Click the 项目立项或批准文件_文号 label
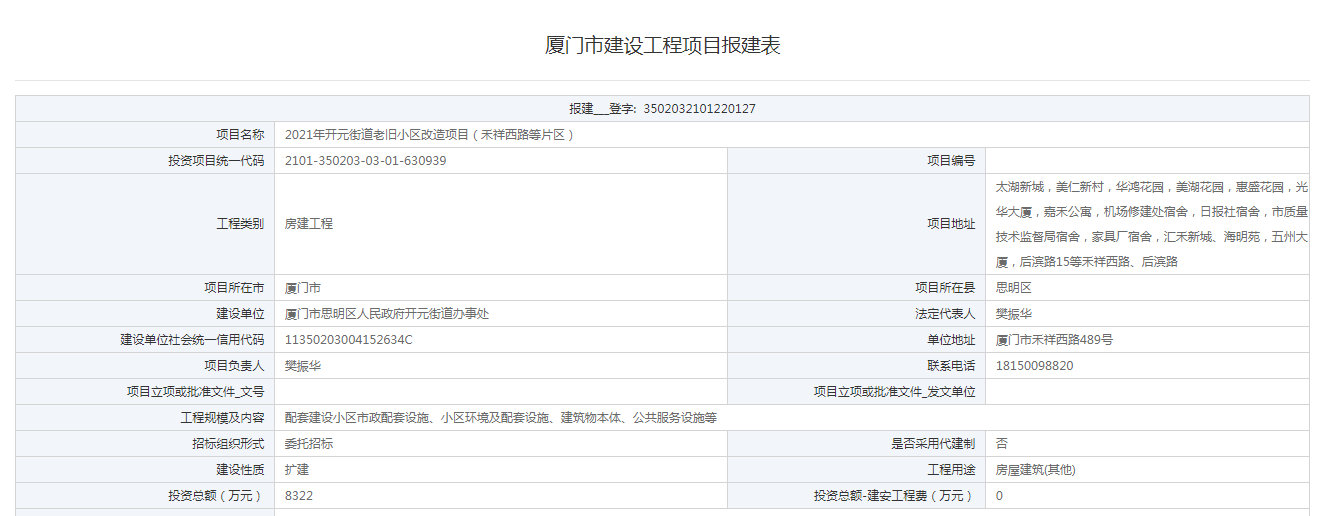This screenshot has width=1322, height=516. tap(195, 391)
